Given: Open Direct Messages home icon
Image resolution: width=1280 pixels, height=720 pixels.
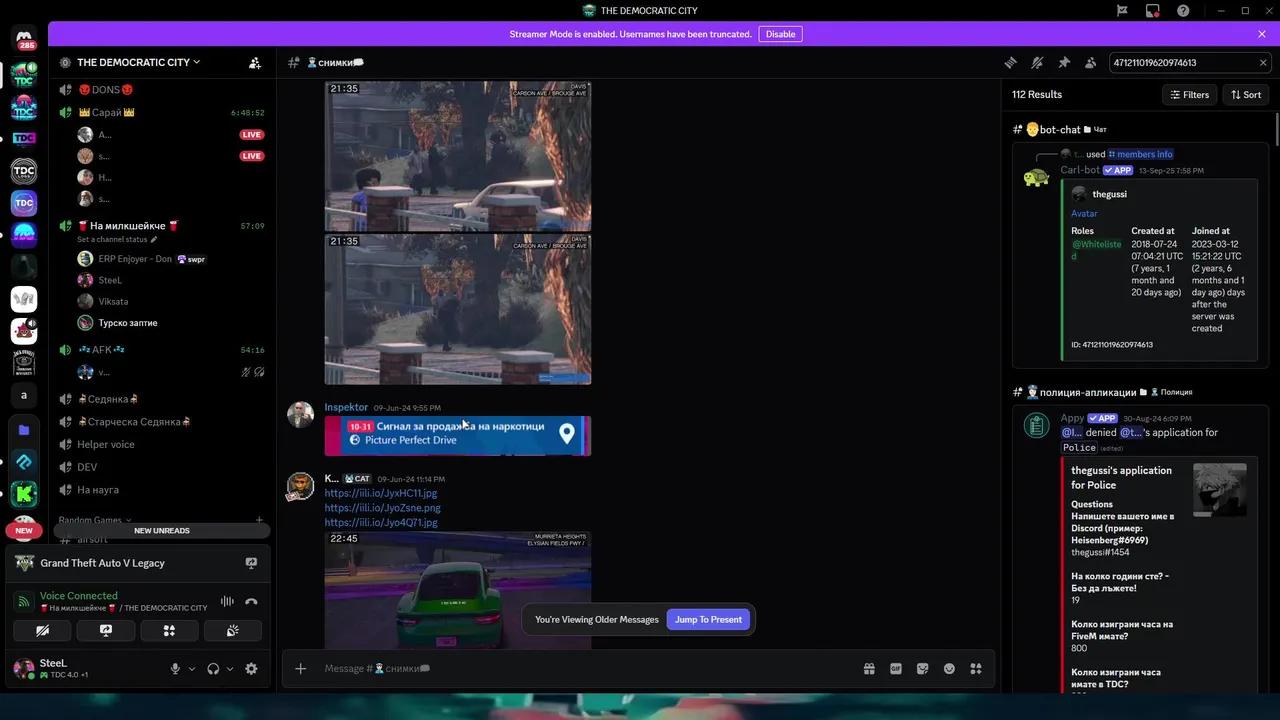Looking at the screenshot, I should point(24,37).
